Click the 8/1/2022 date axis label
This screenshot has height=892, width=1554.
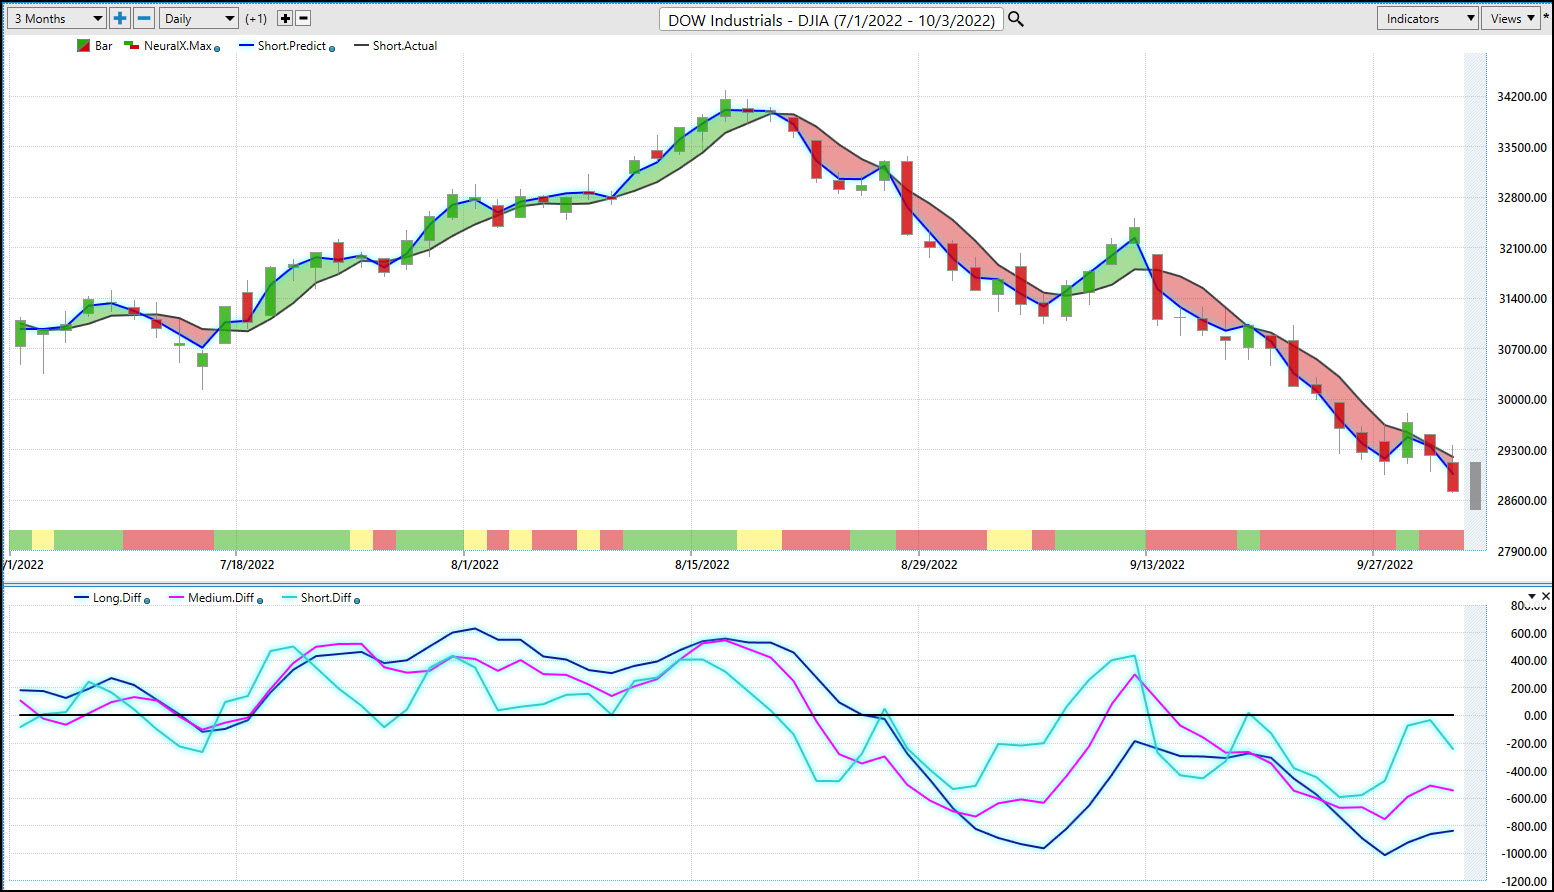(x=475, y=565)
